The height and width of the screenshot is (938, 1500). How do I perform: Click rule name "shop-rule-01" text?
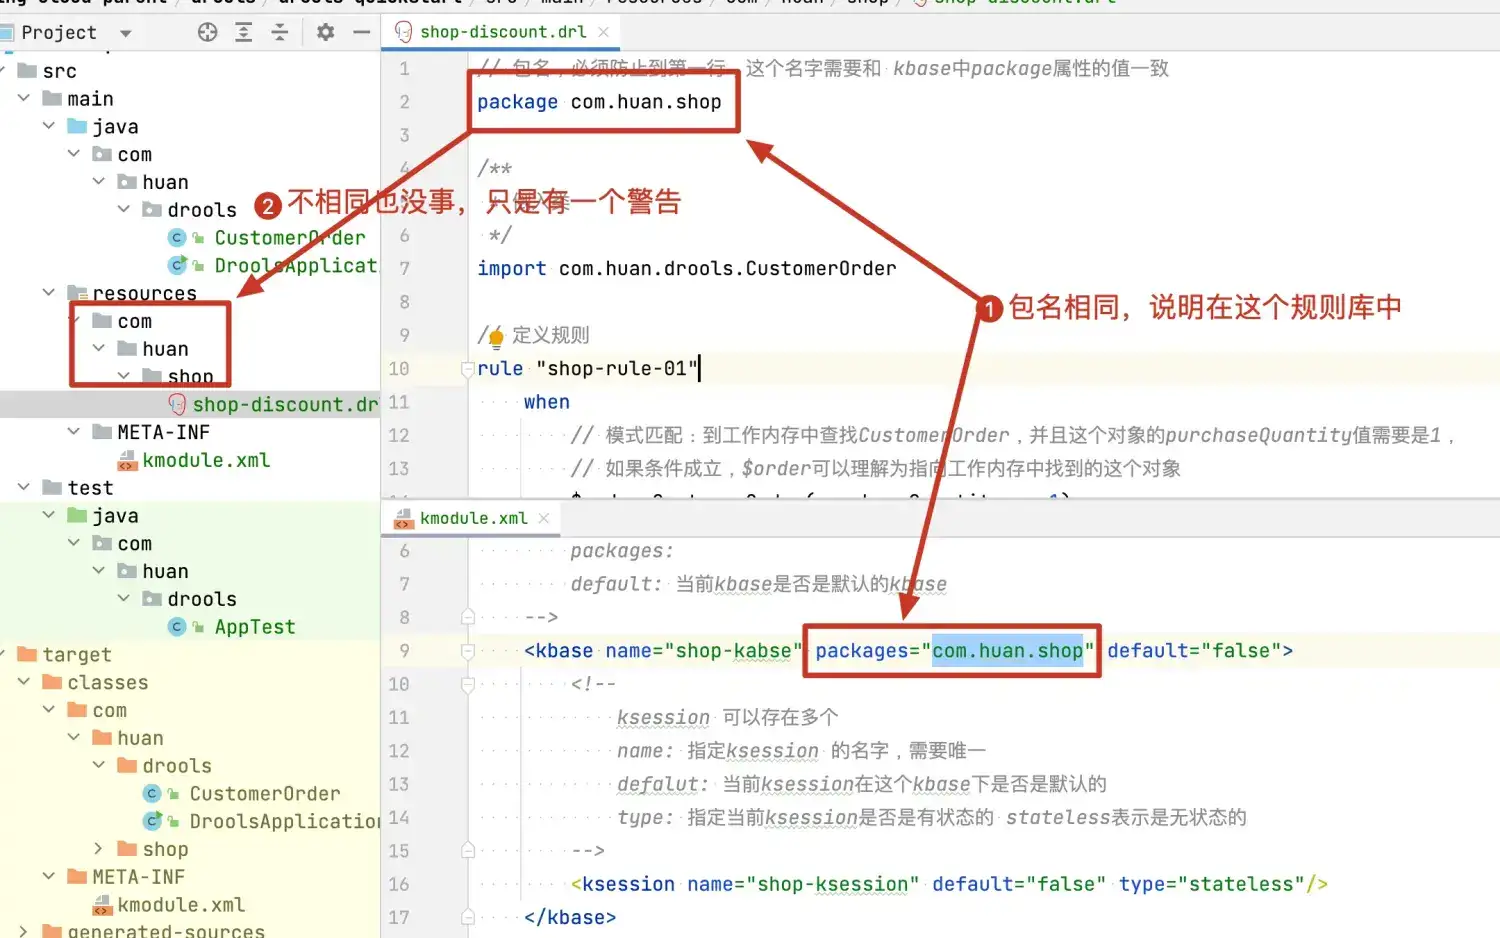coord(617,368)
